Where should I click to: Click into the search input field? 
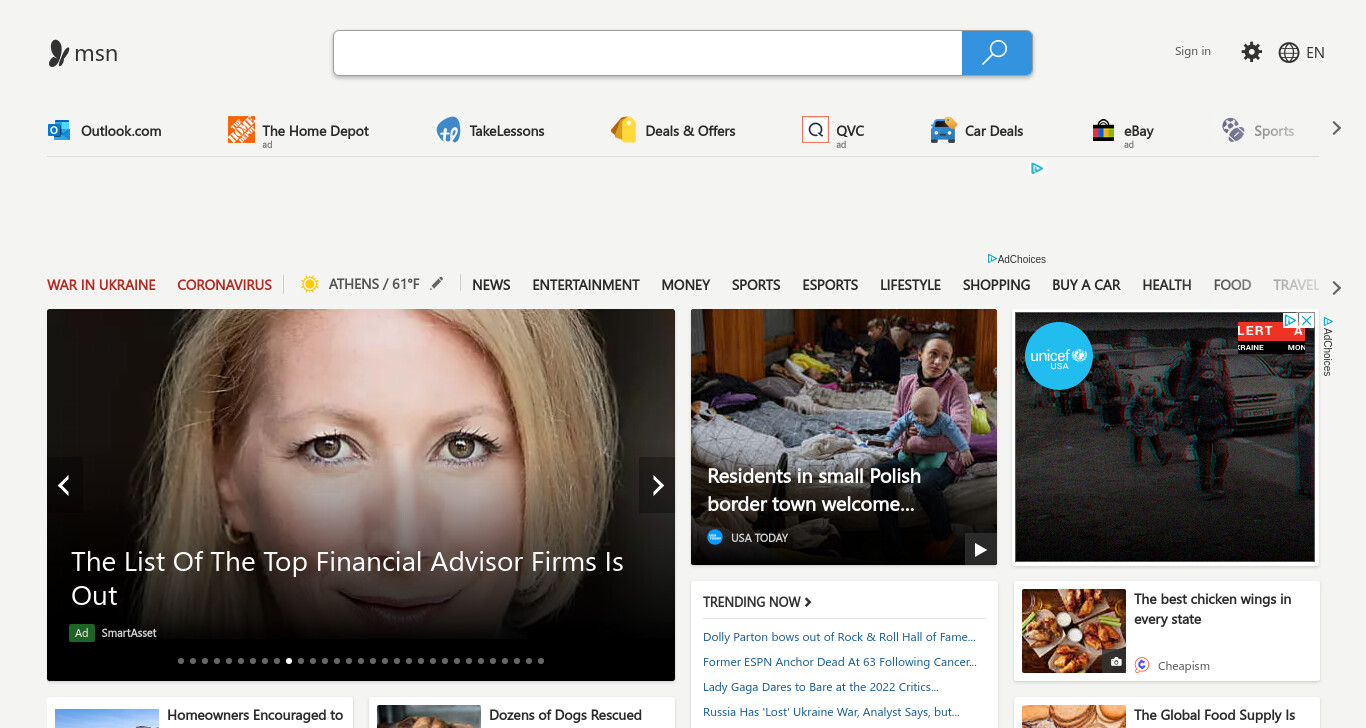pos(648,53)
